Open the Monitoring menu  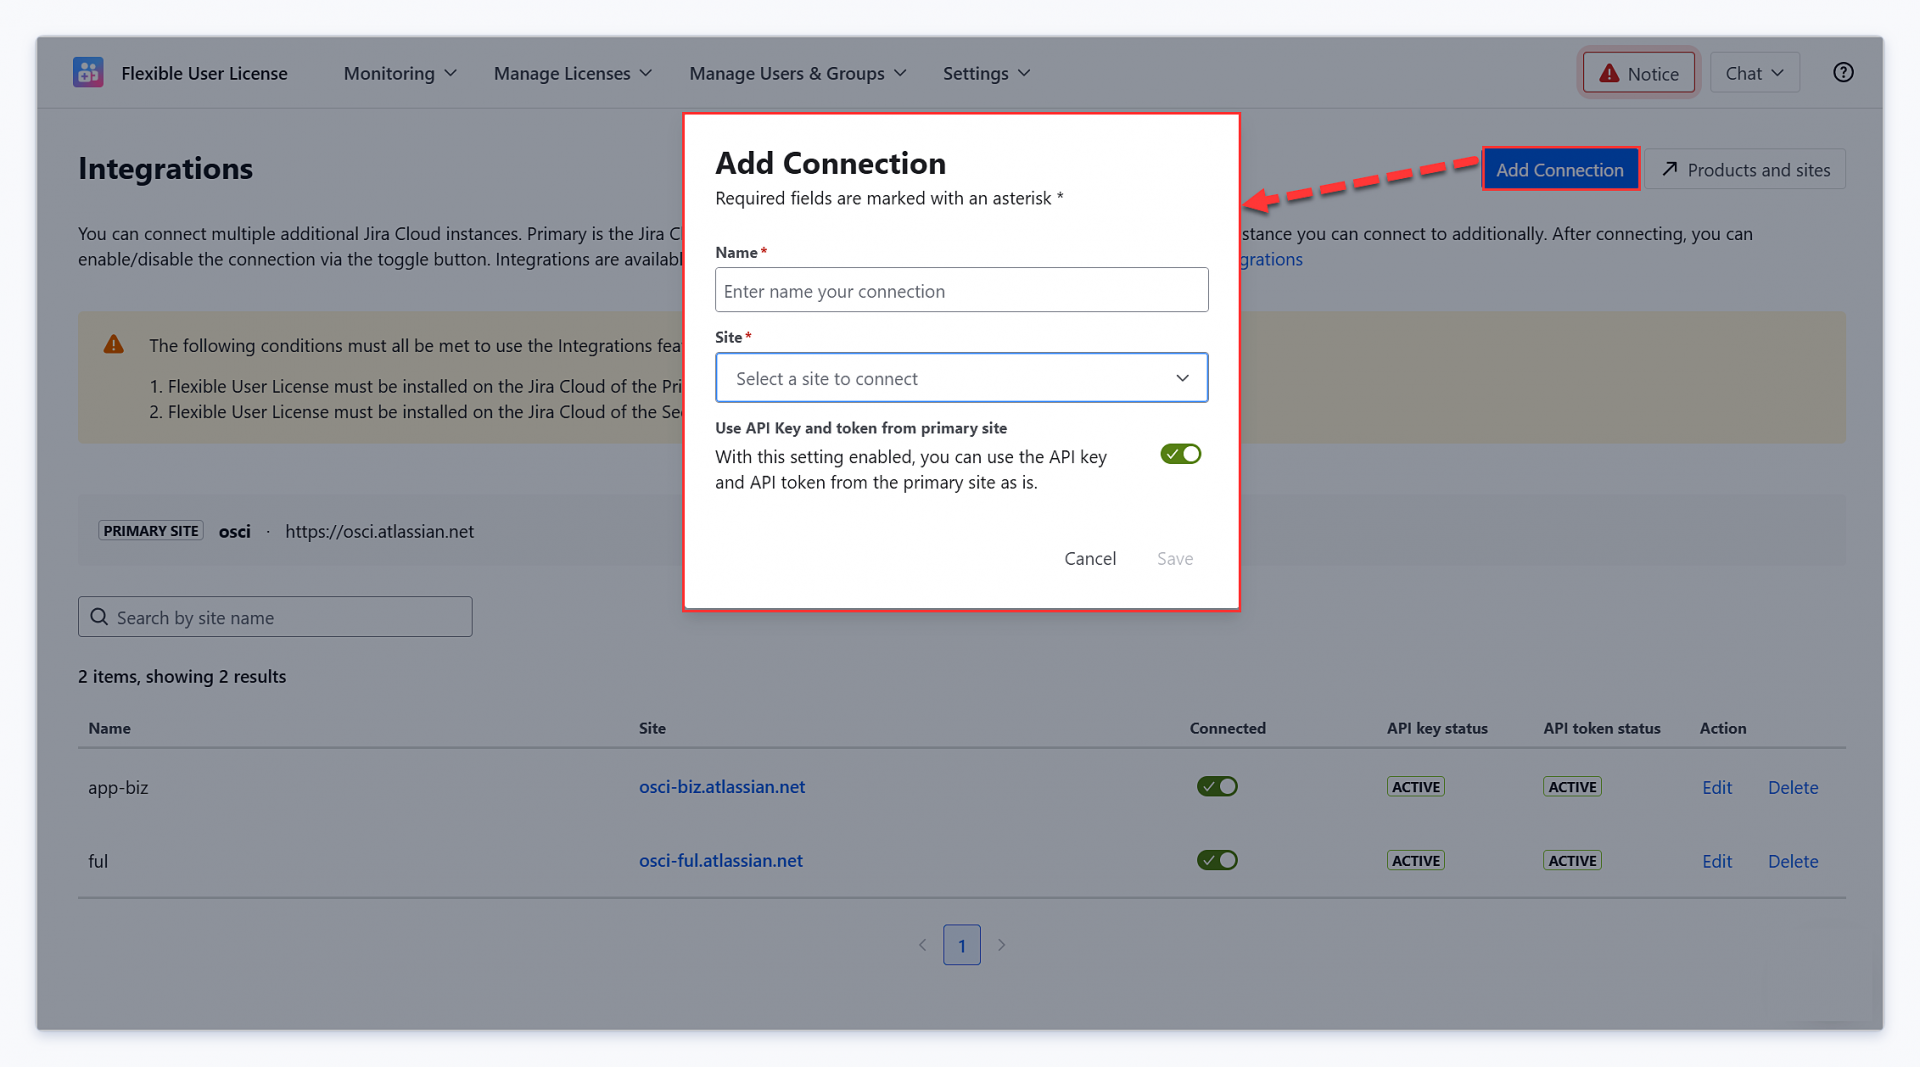pyautogui.click(x=400, y=73)
